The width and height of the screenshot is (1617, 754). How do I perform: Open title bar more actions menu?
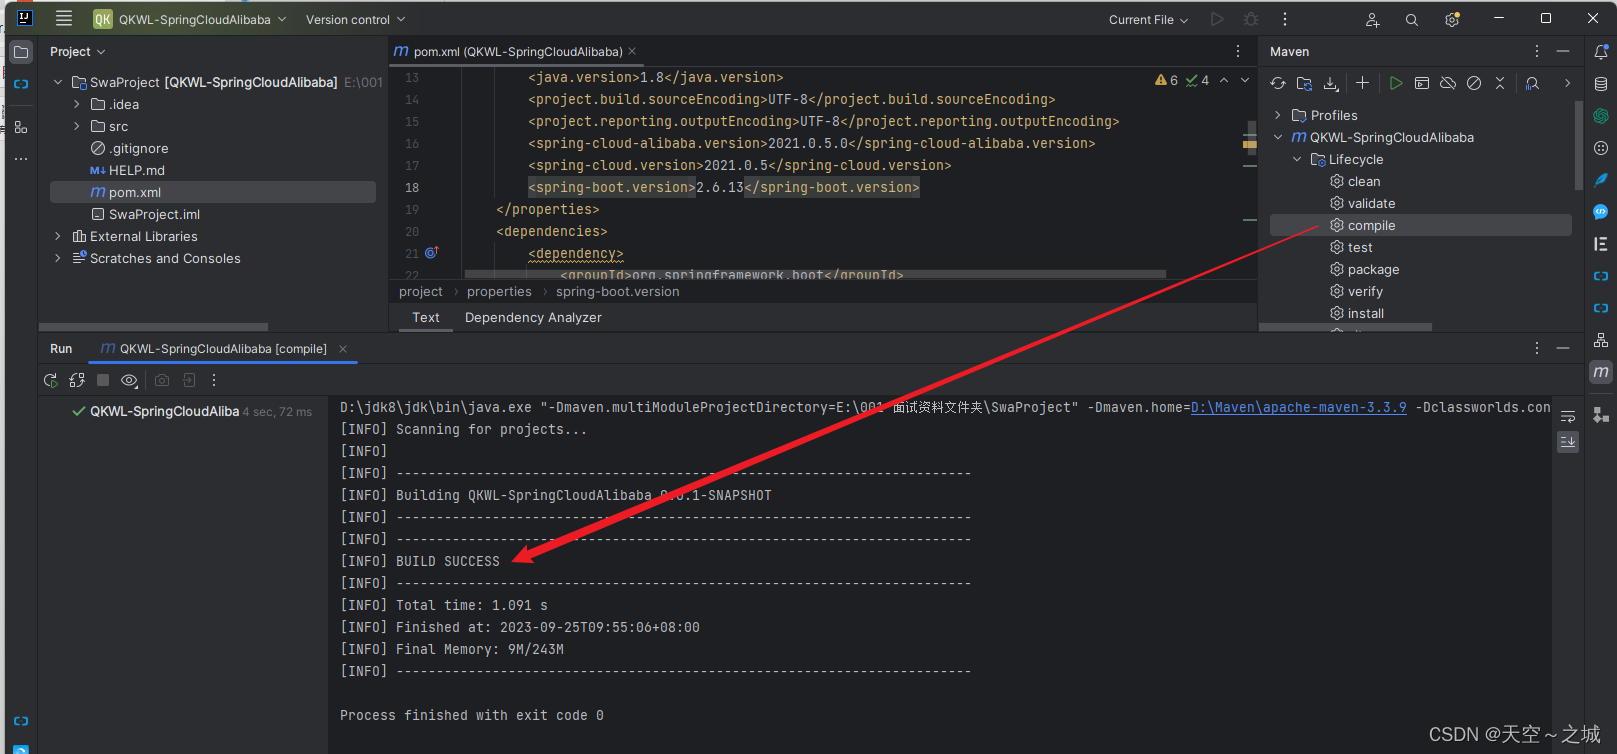tap(1285, 19)
